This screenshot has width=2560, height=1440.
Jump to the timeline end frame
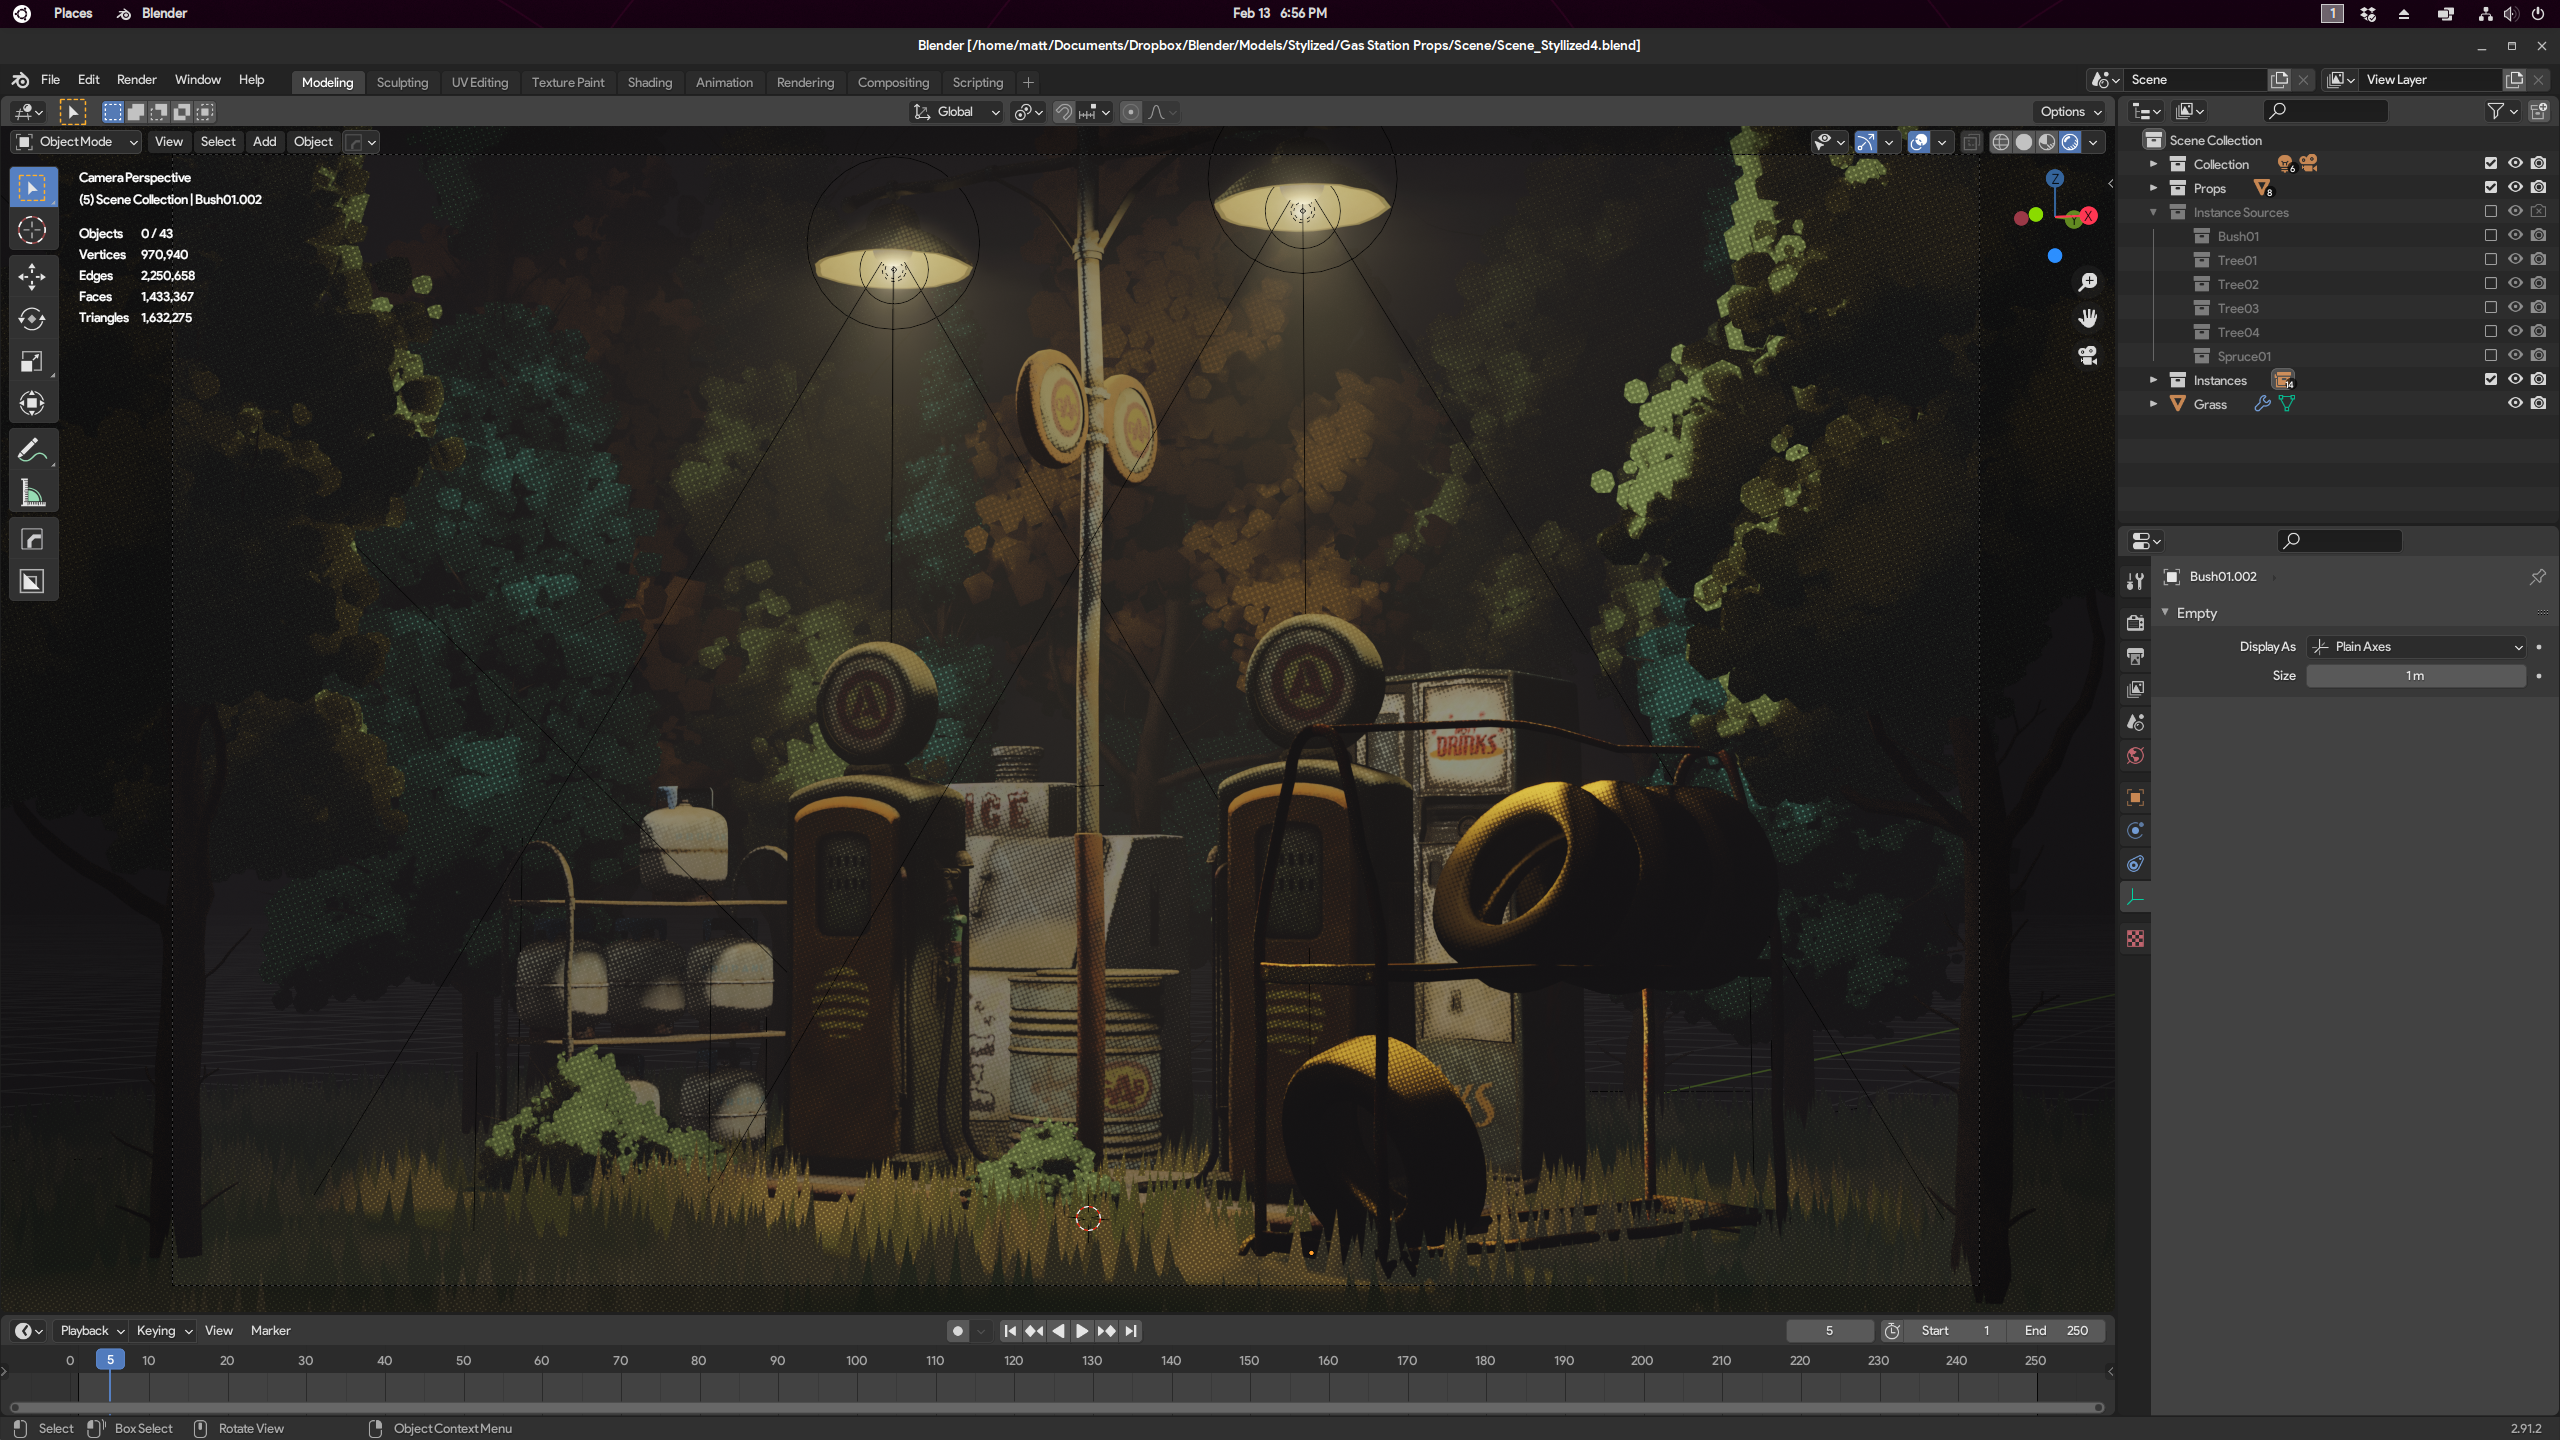[x=1131, y=1331]
